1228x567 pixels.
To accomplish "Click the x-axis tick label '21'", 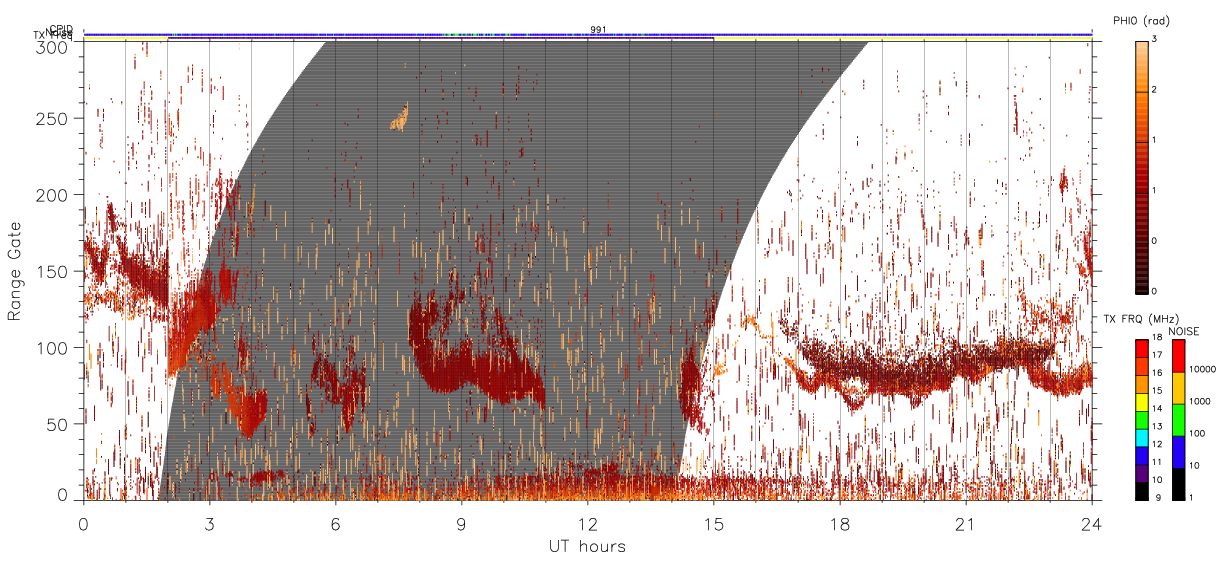I will pos(965,524).
